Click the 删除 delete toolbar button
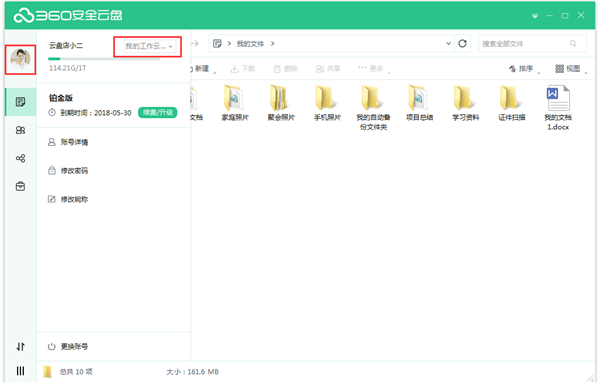The height and width of the screenshot is (383, 600). 285,69
